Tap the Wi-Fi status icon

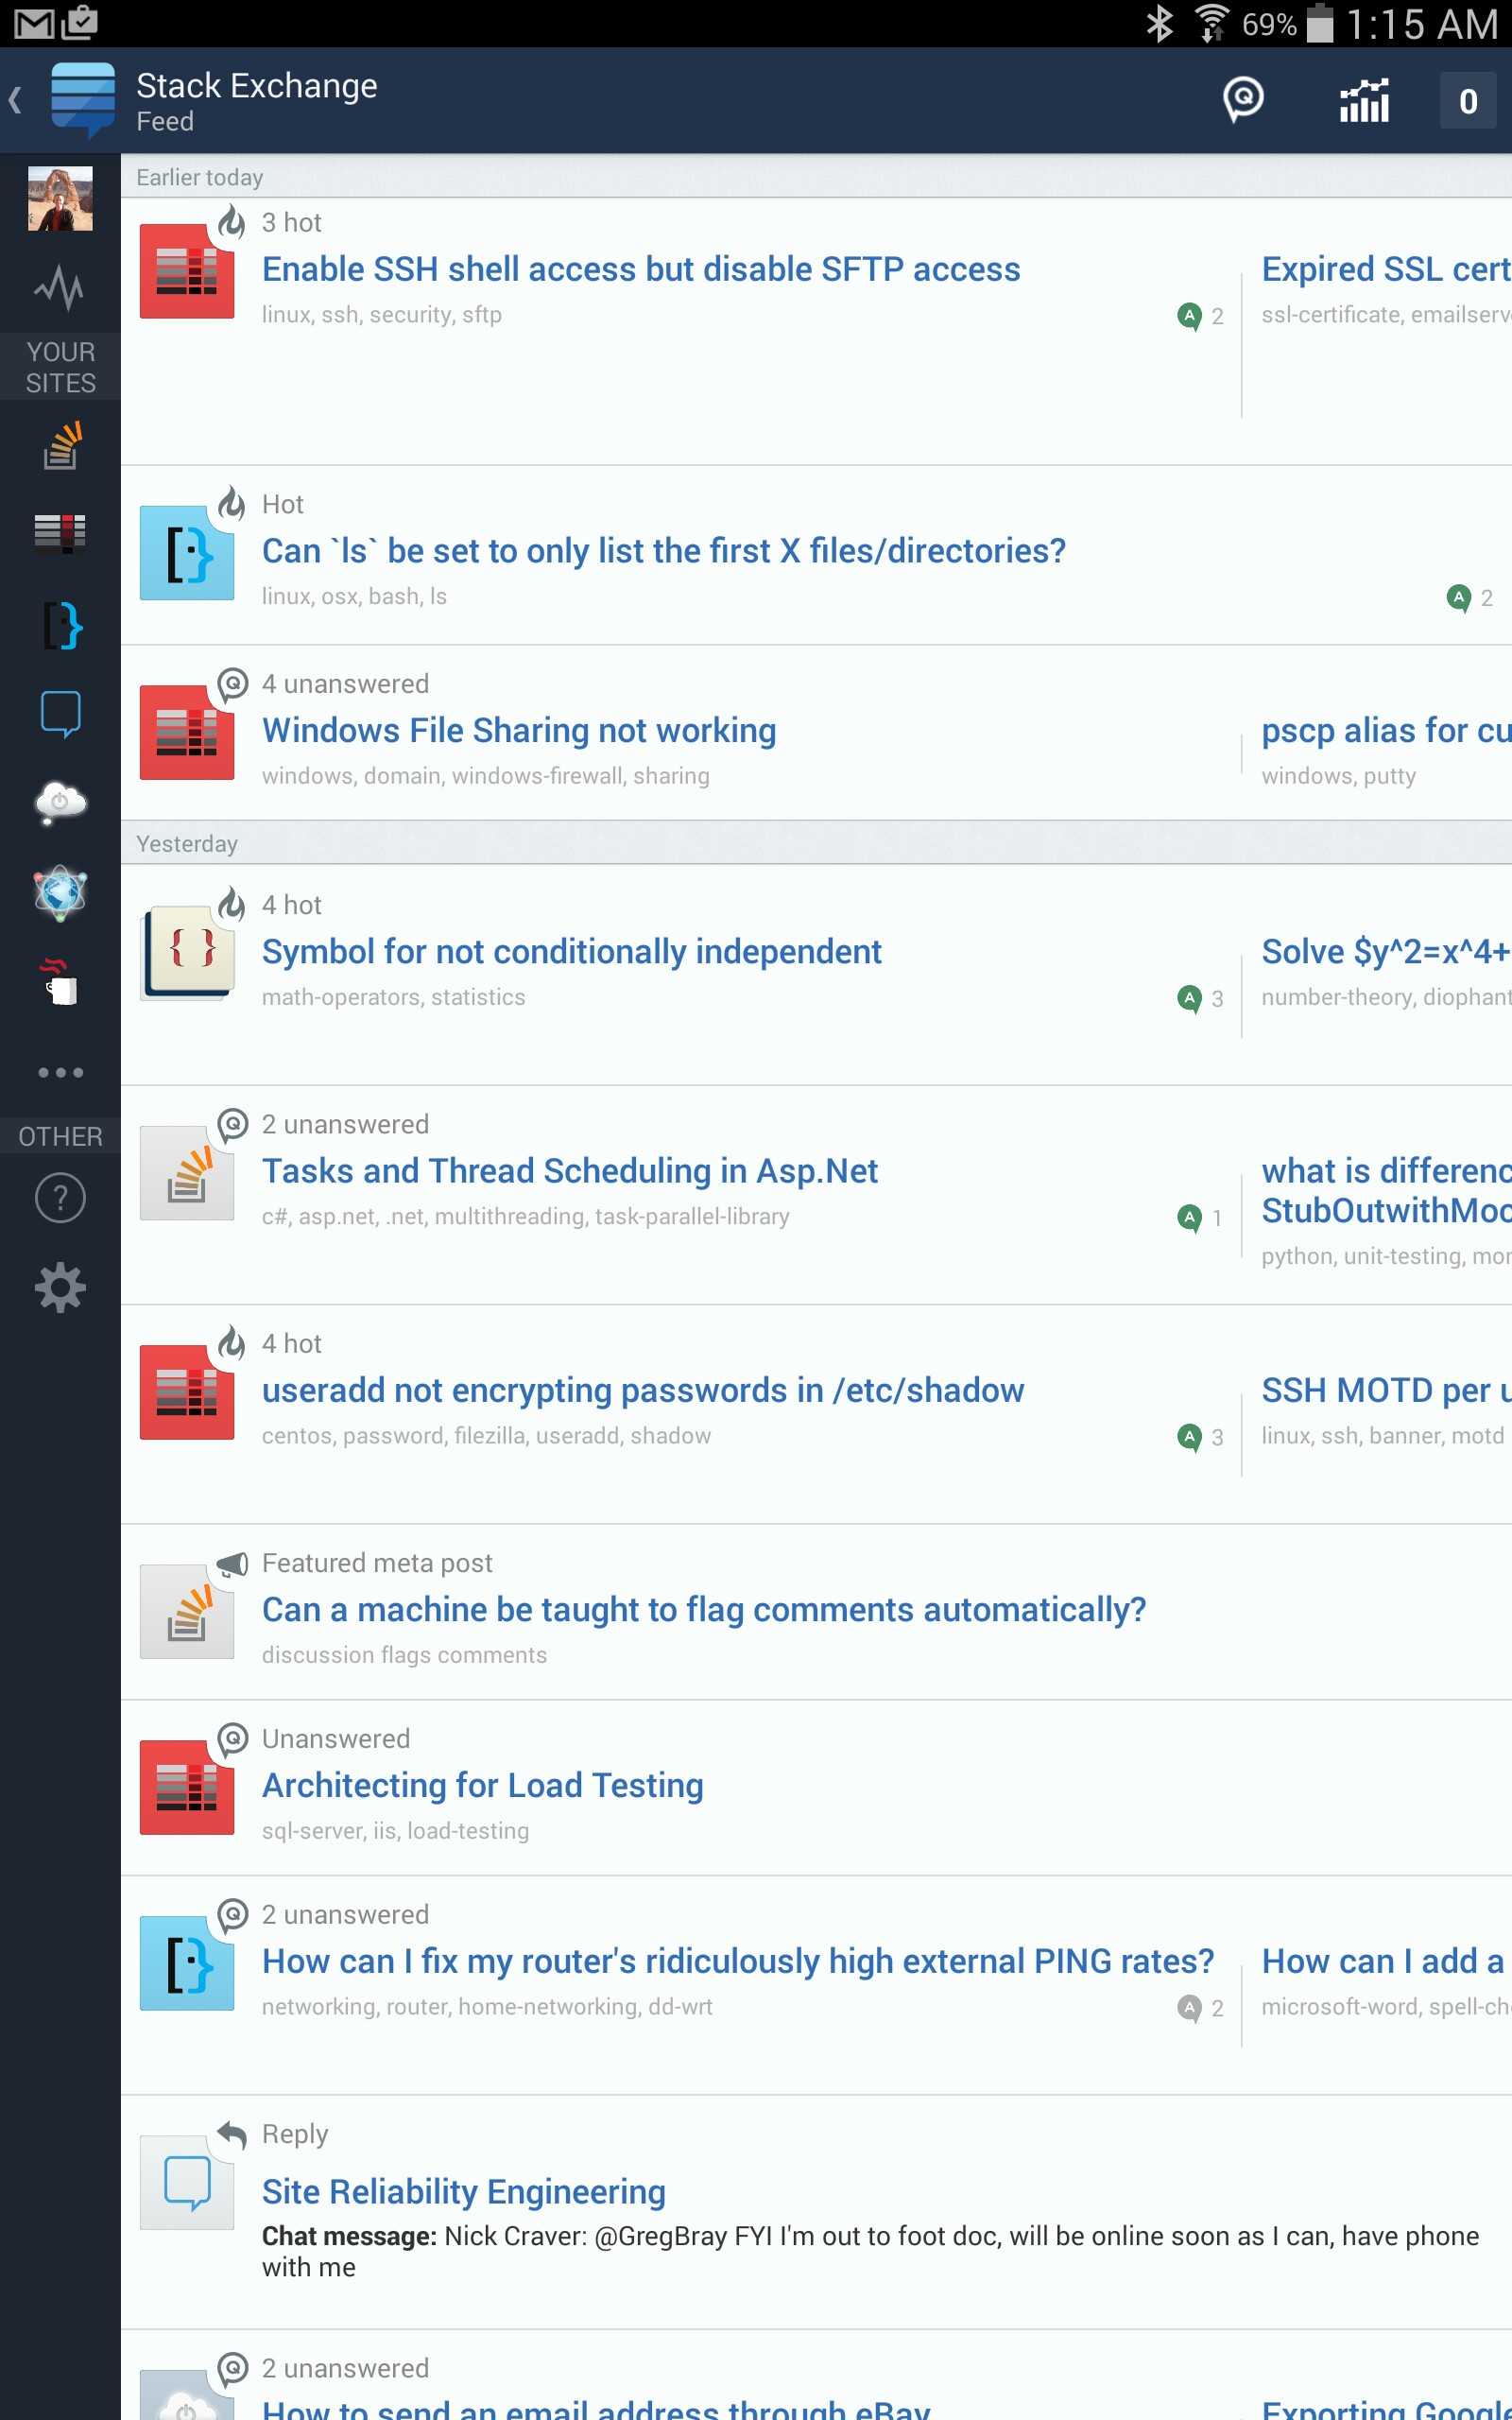(x=1211, y=23)
